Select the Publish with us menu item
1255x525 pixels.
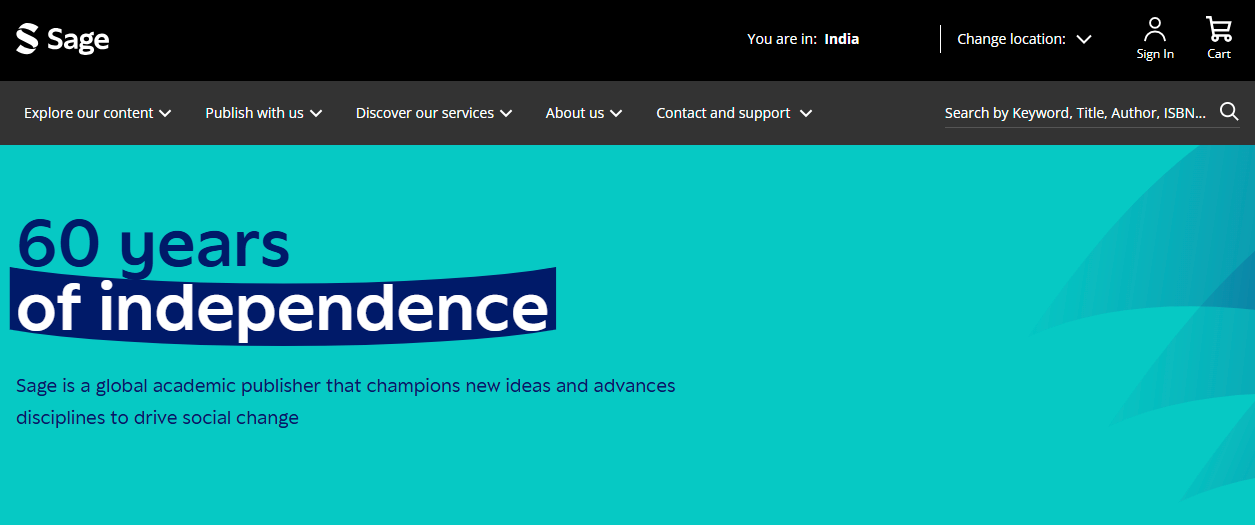(x=254, y=113)
